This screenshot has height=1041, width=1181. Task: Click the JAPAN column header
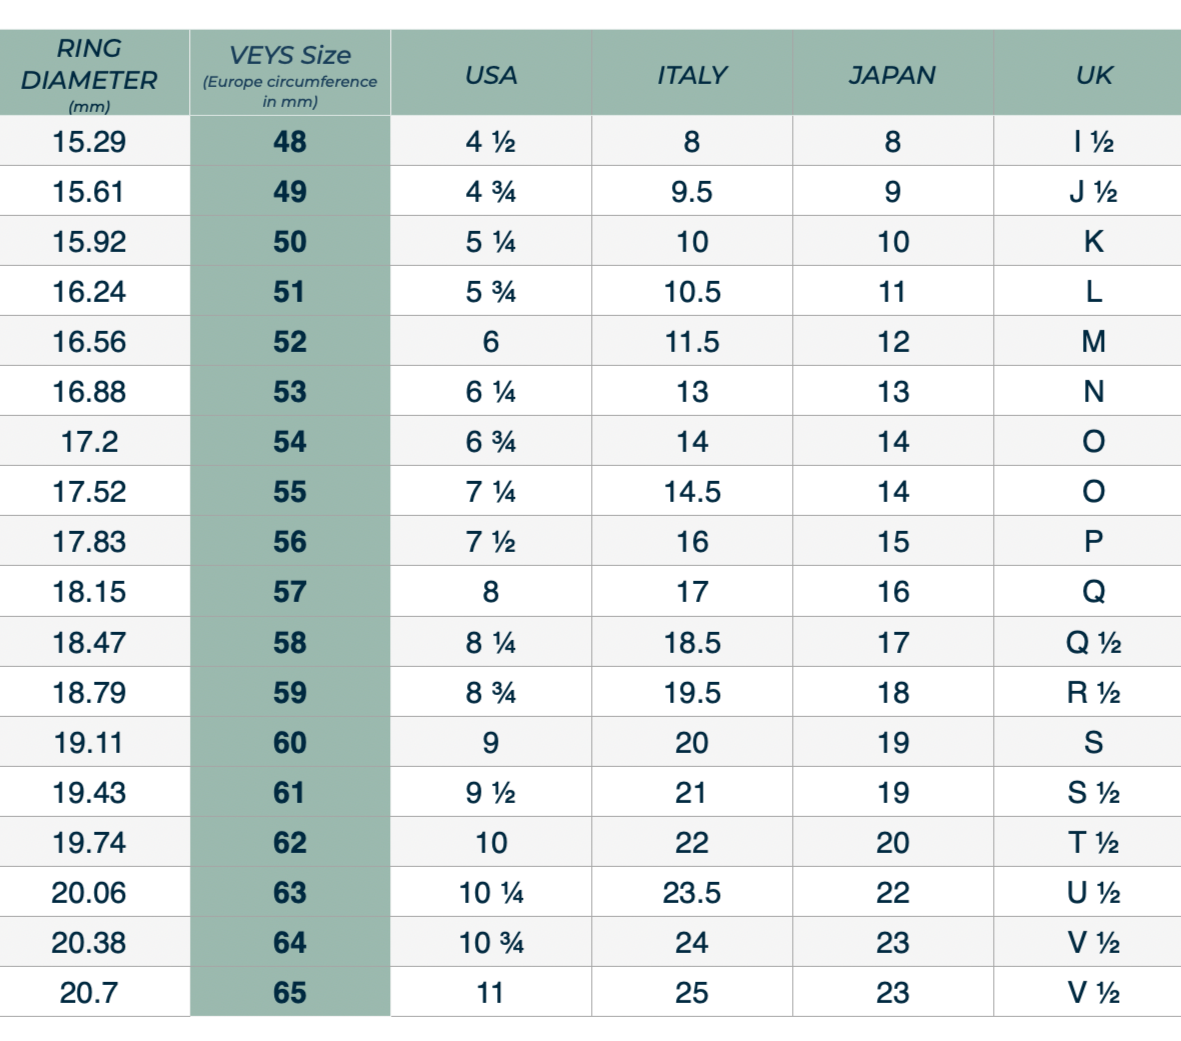coord(892,75)
